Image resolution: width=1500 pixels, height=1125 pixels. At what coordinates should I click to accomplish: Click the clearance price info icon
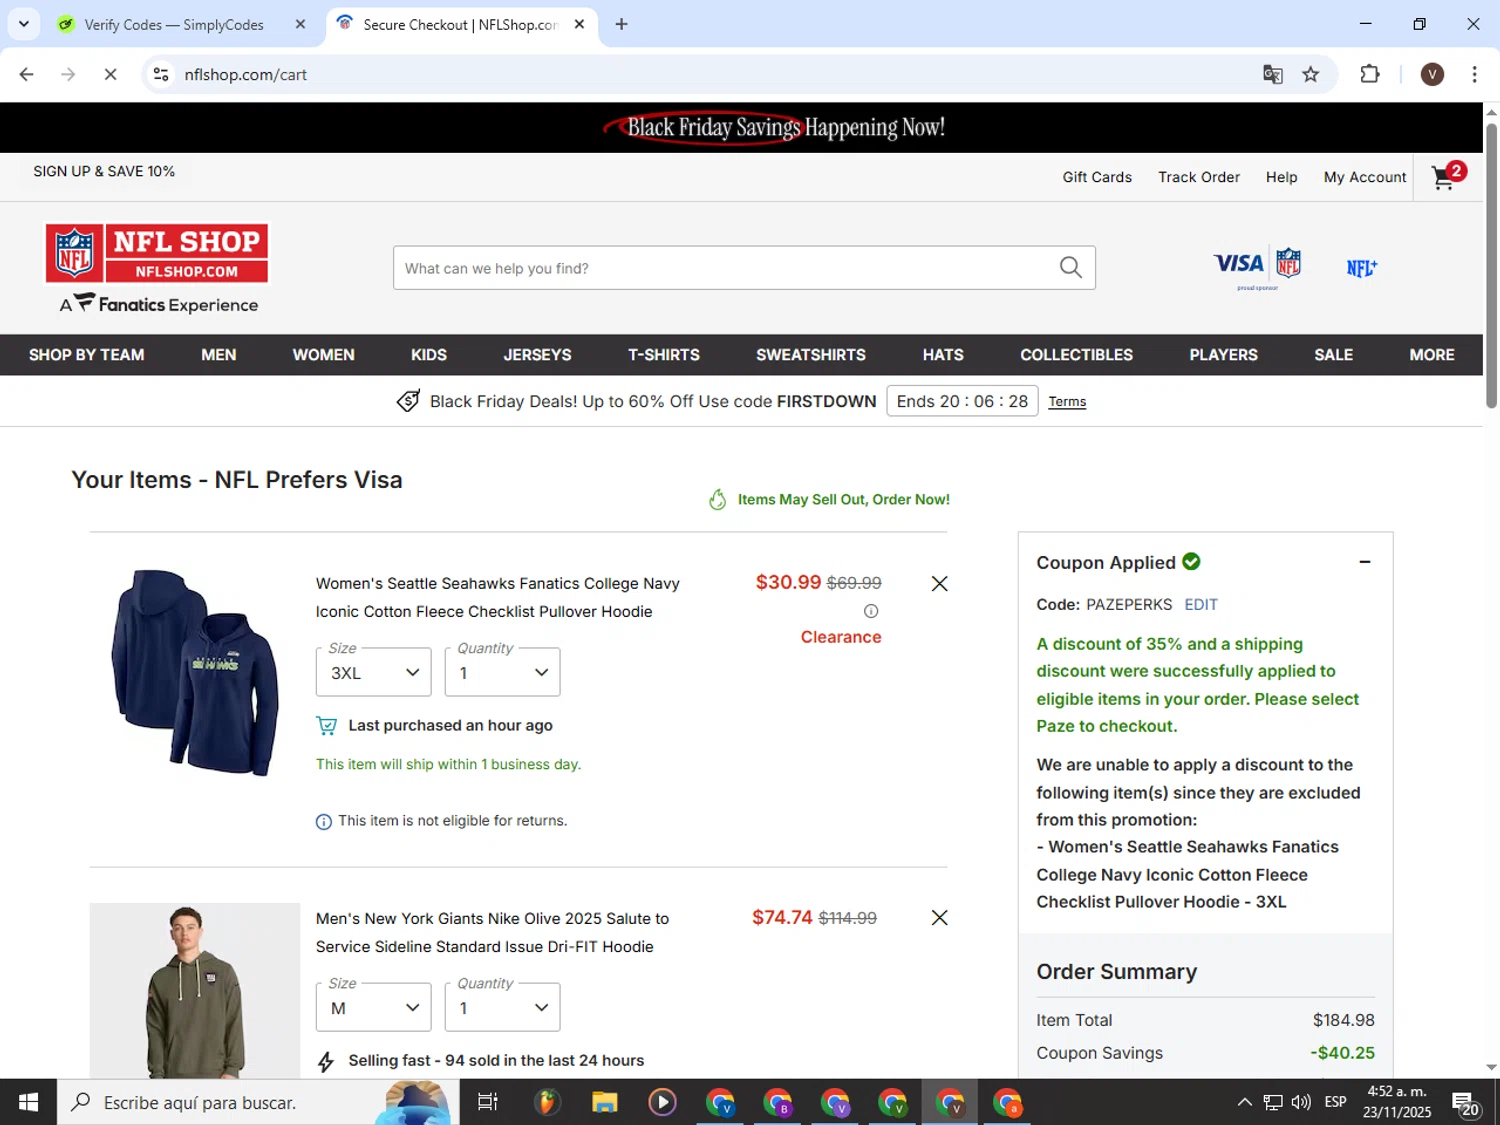pos(871,611)
